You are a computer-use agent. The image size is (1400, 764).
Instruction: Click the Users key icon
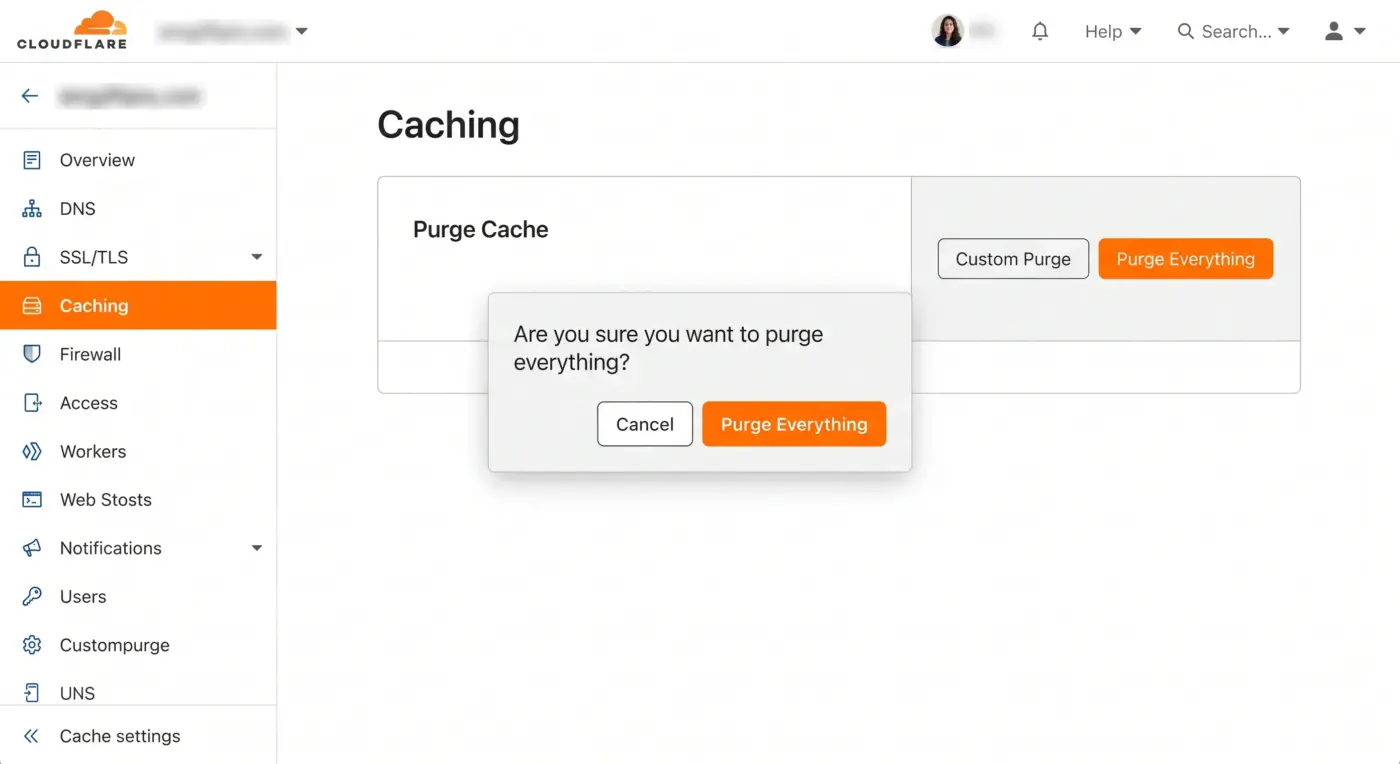[32, 597]
